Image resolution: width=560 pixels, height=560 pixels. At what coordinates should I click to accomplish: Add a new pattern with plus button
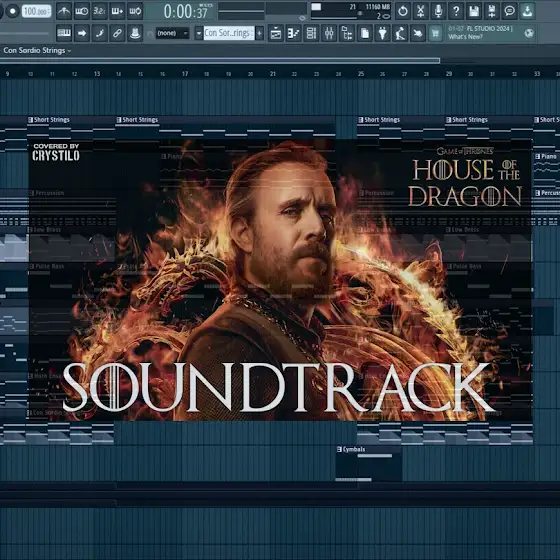pos(259,33)
